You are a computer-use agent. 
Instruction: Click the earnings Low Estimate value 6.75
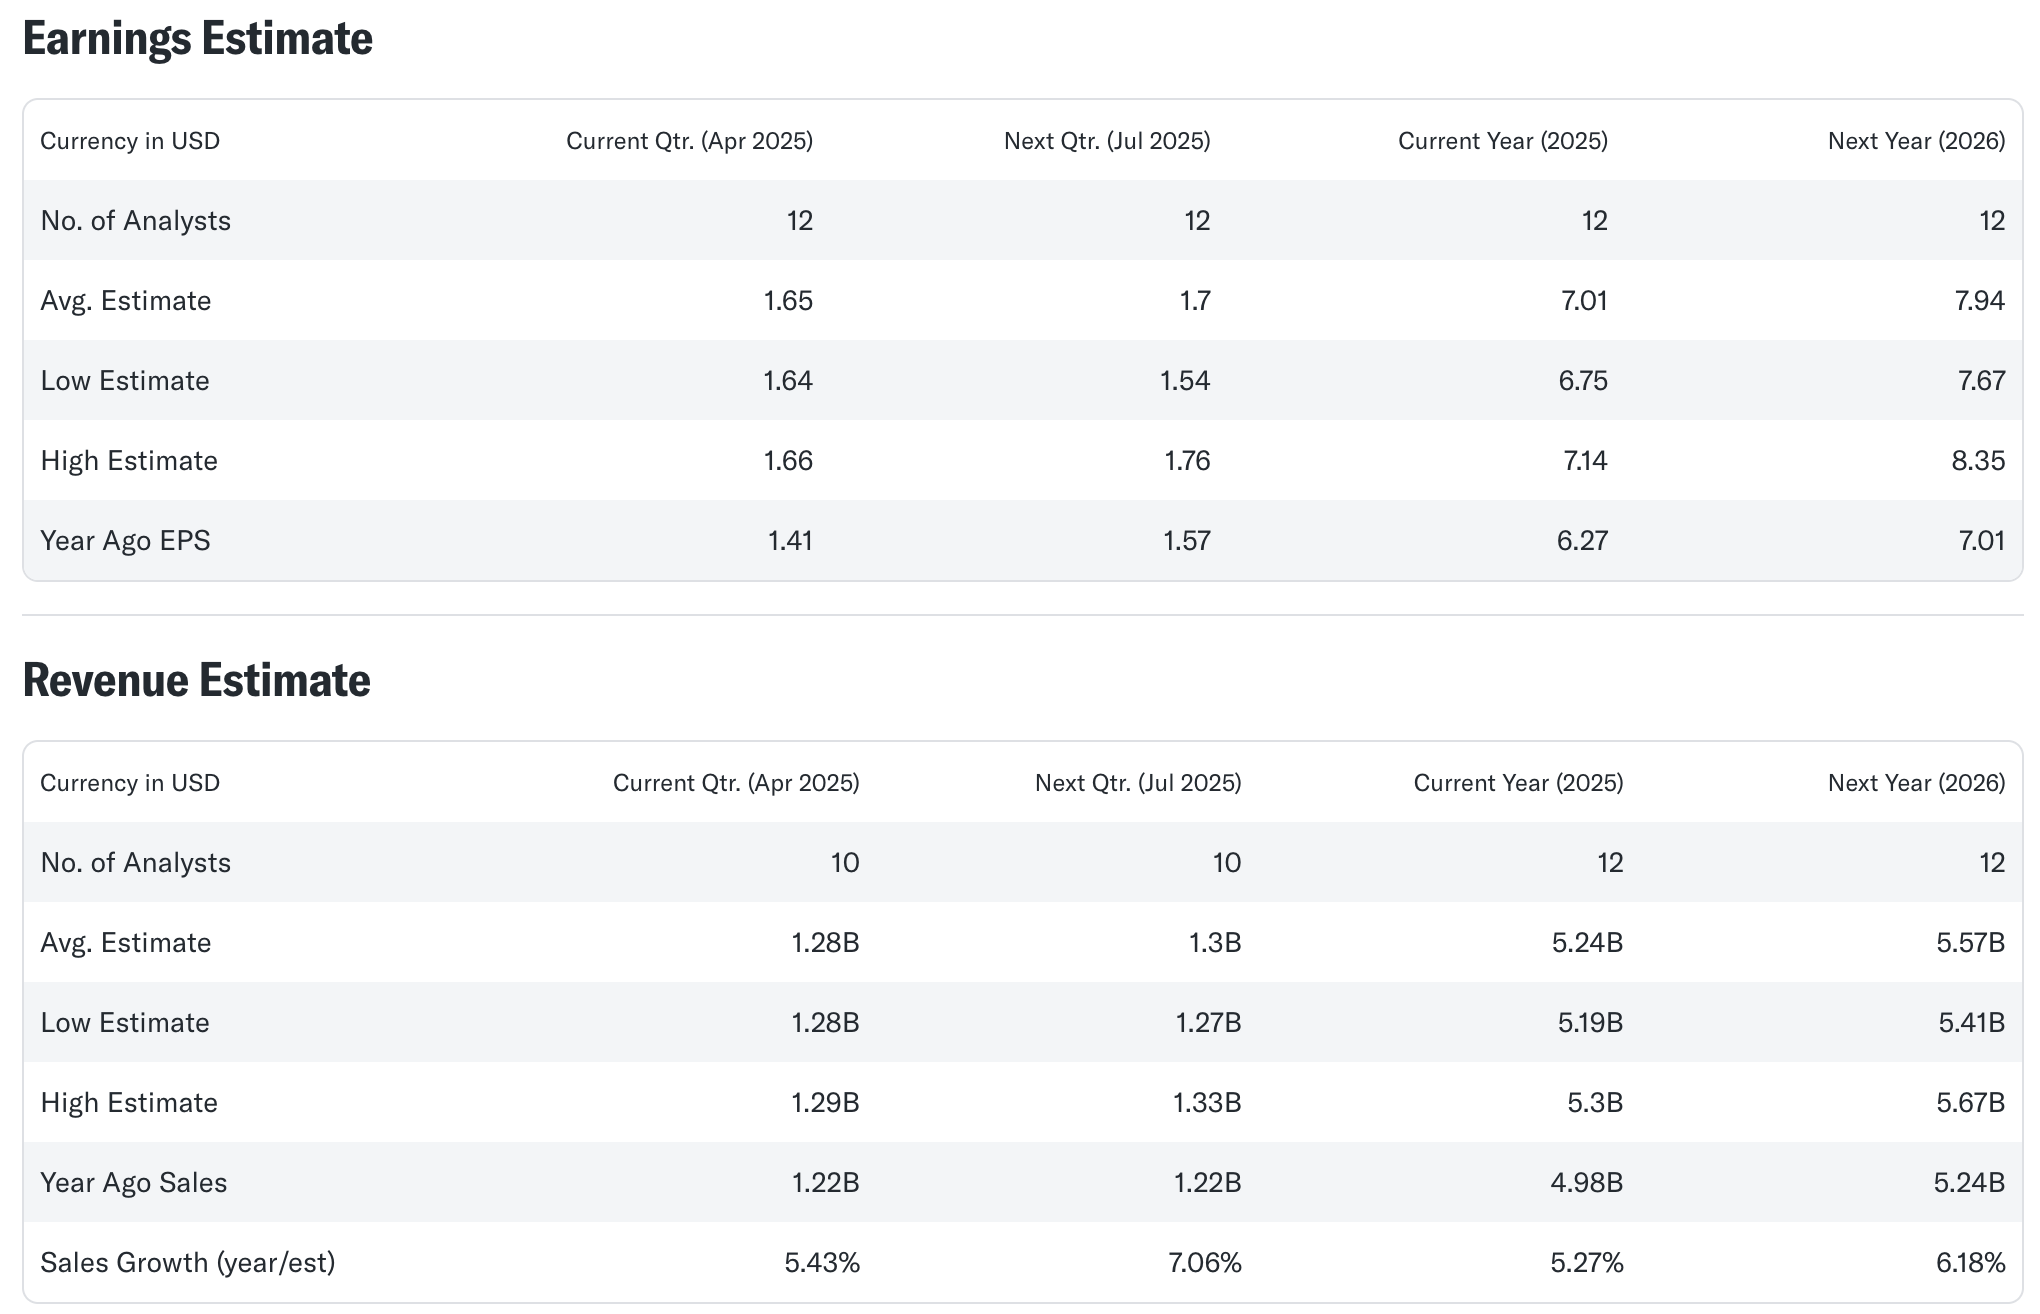point(1582,381)
